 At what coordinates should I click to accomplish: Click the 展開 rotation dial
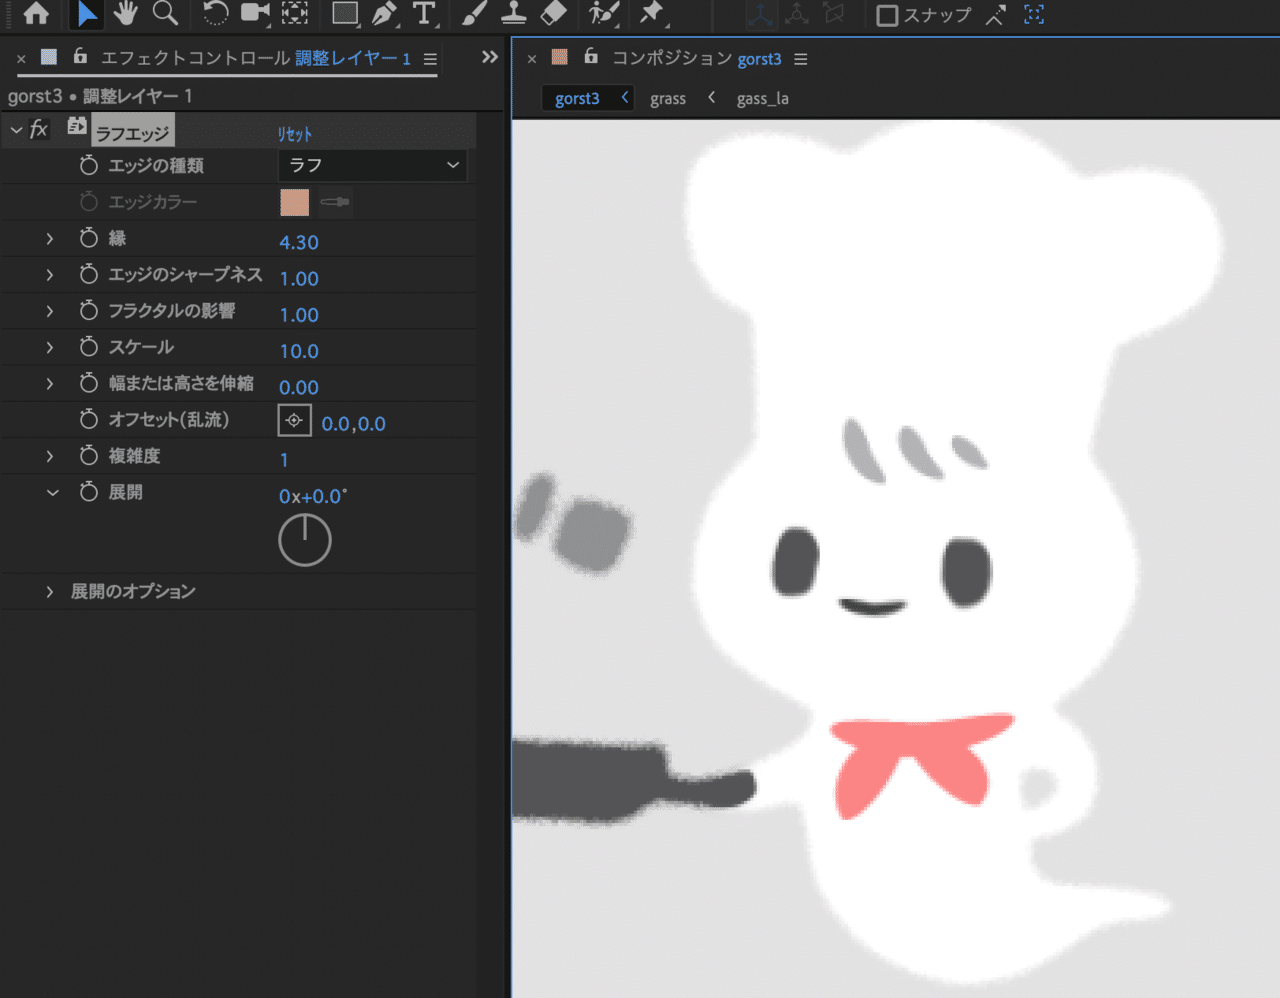tap(305, 540)
